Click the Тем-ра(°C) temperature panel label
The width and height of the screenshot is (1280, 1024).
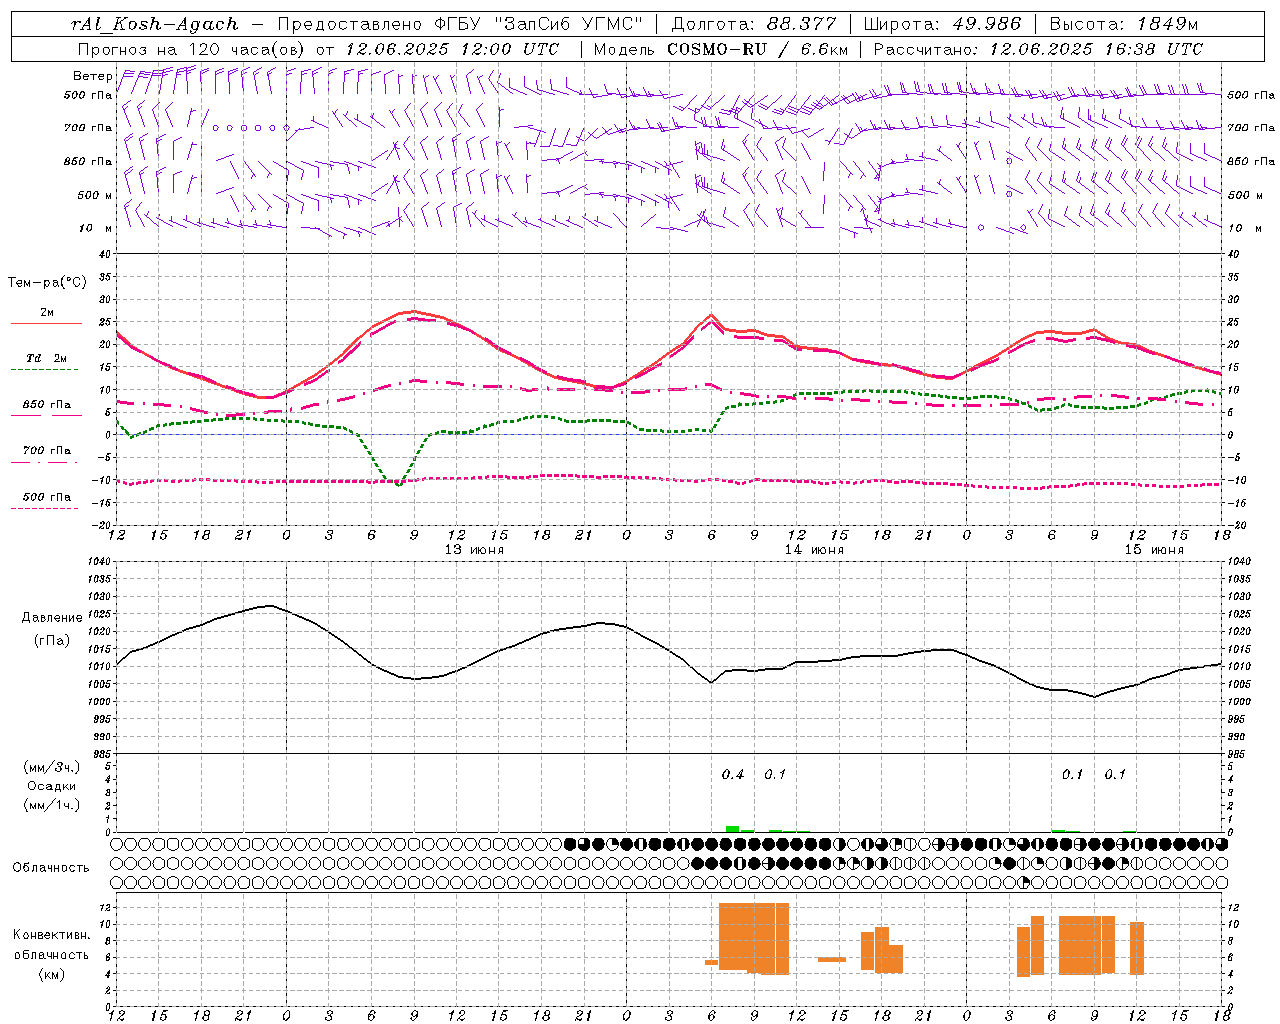click(47, 283)
